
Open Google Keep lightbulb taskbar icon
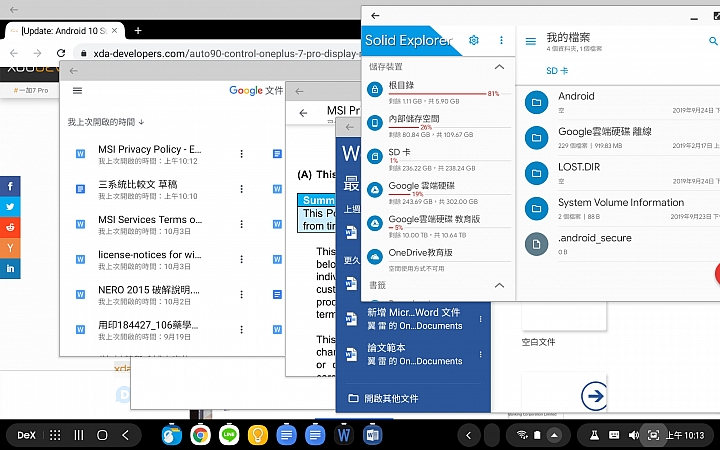click(x=258, y=435)
